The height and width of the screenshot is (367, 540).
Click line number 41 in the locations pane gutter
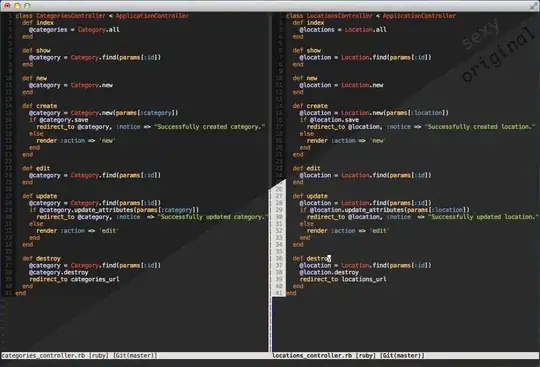pos(279,293)
